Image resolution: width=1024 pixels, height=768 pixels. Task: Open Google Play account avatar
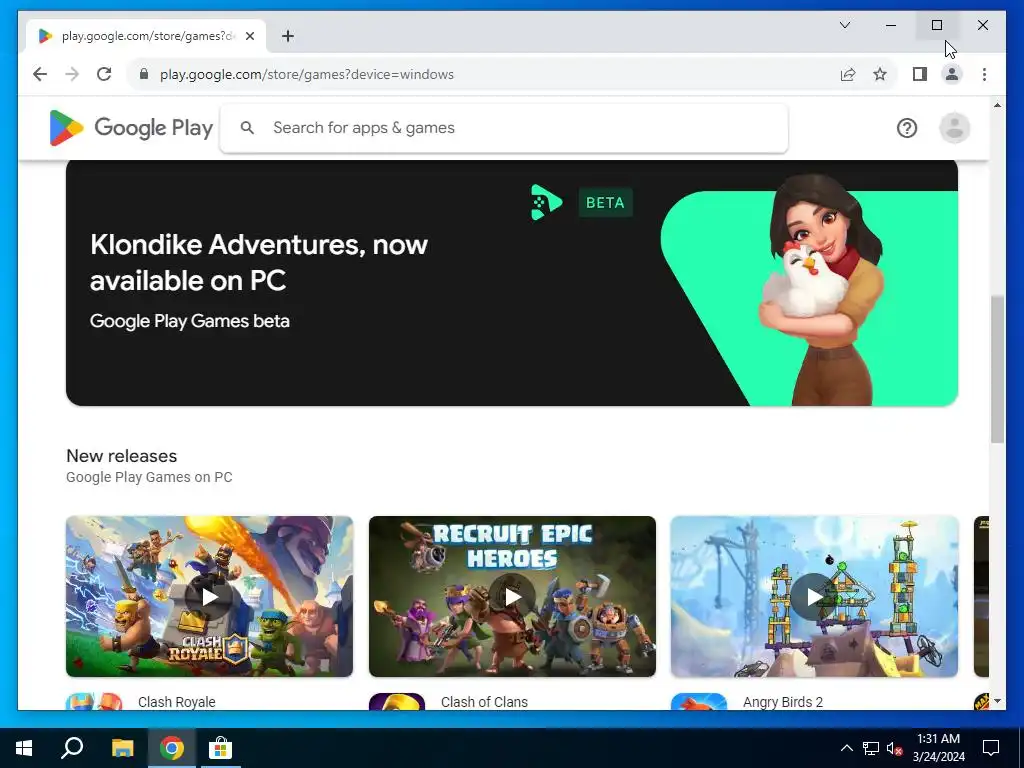(x=954, y=128)
